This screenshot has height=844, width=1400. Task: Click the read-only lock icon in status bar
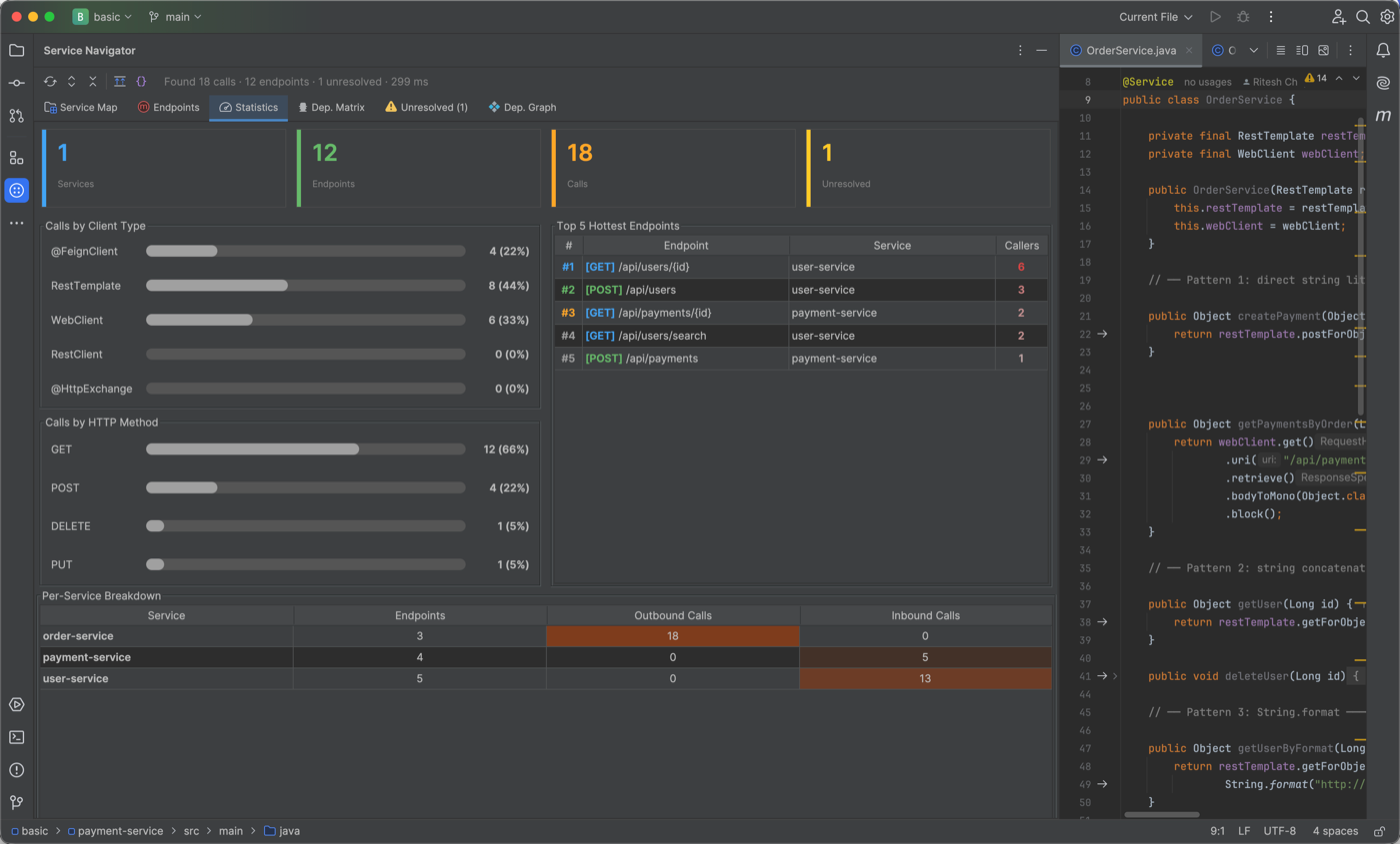1380,831
